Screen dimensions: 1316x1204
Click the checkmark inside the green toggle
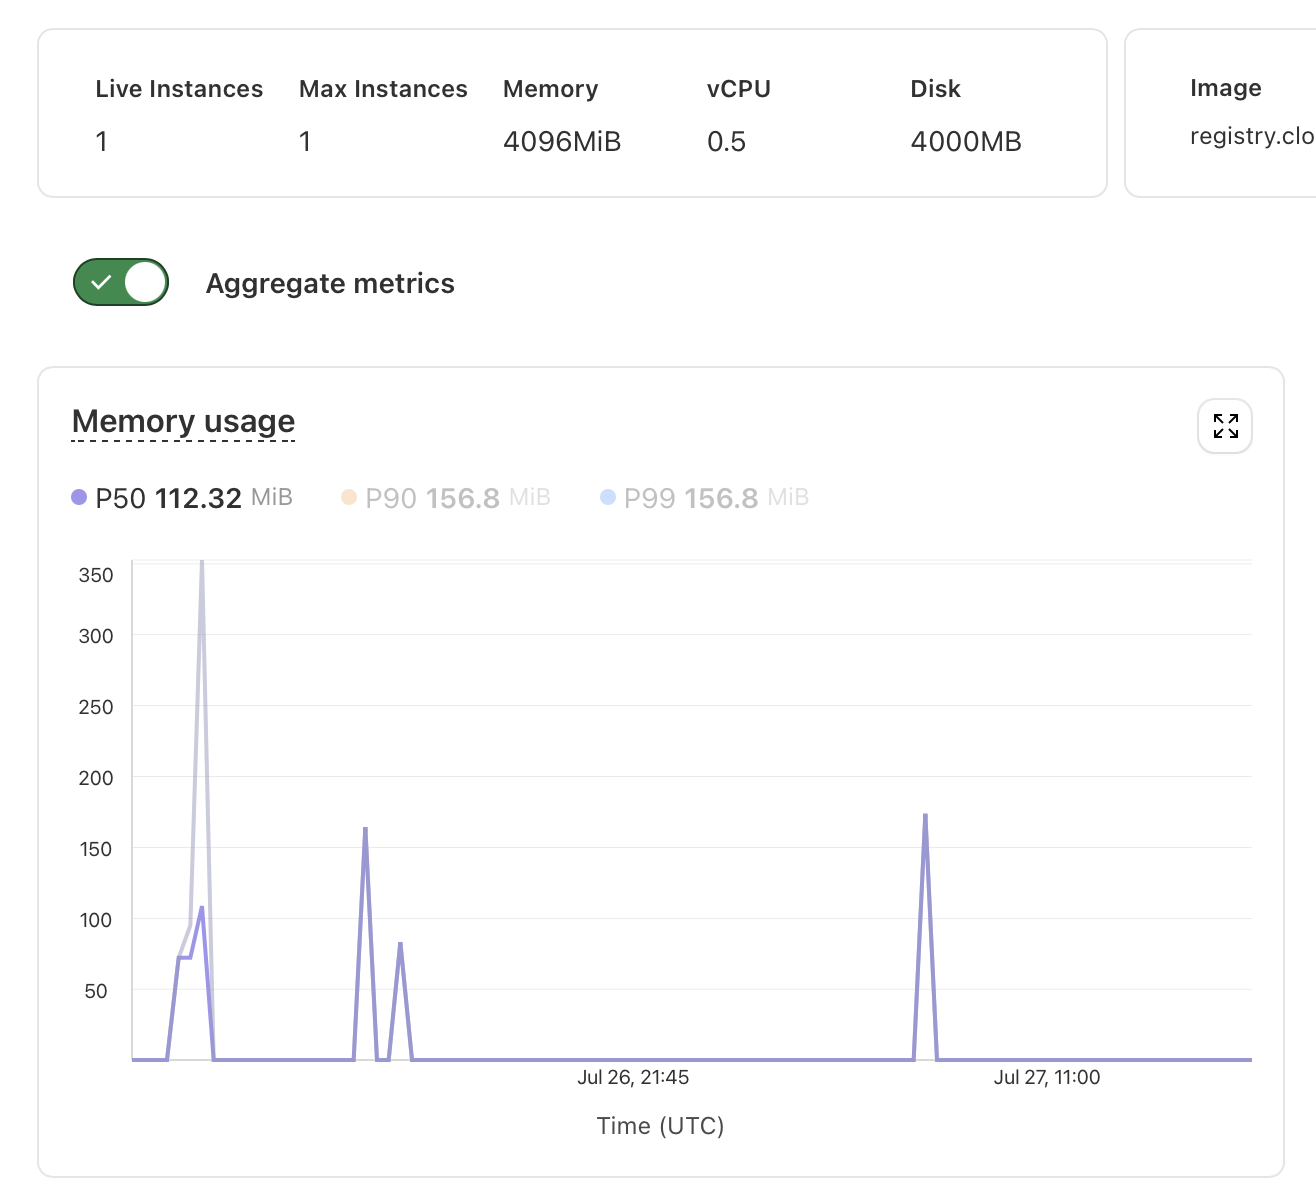pos(101,282)
